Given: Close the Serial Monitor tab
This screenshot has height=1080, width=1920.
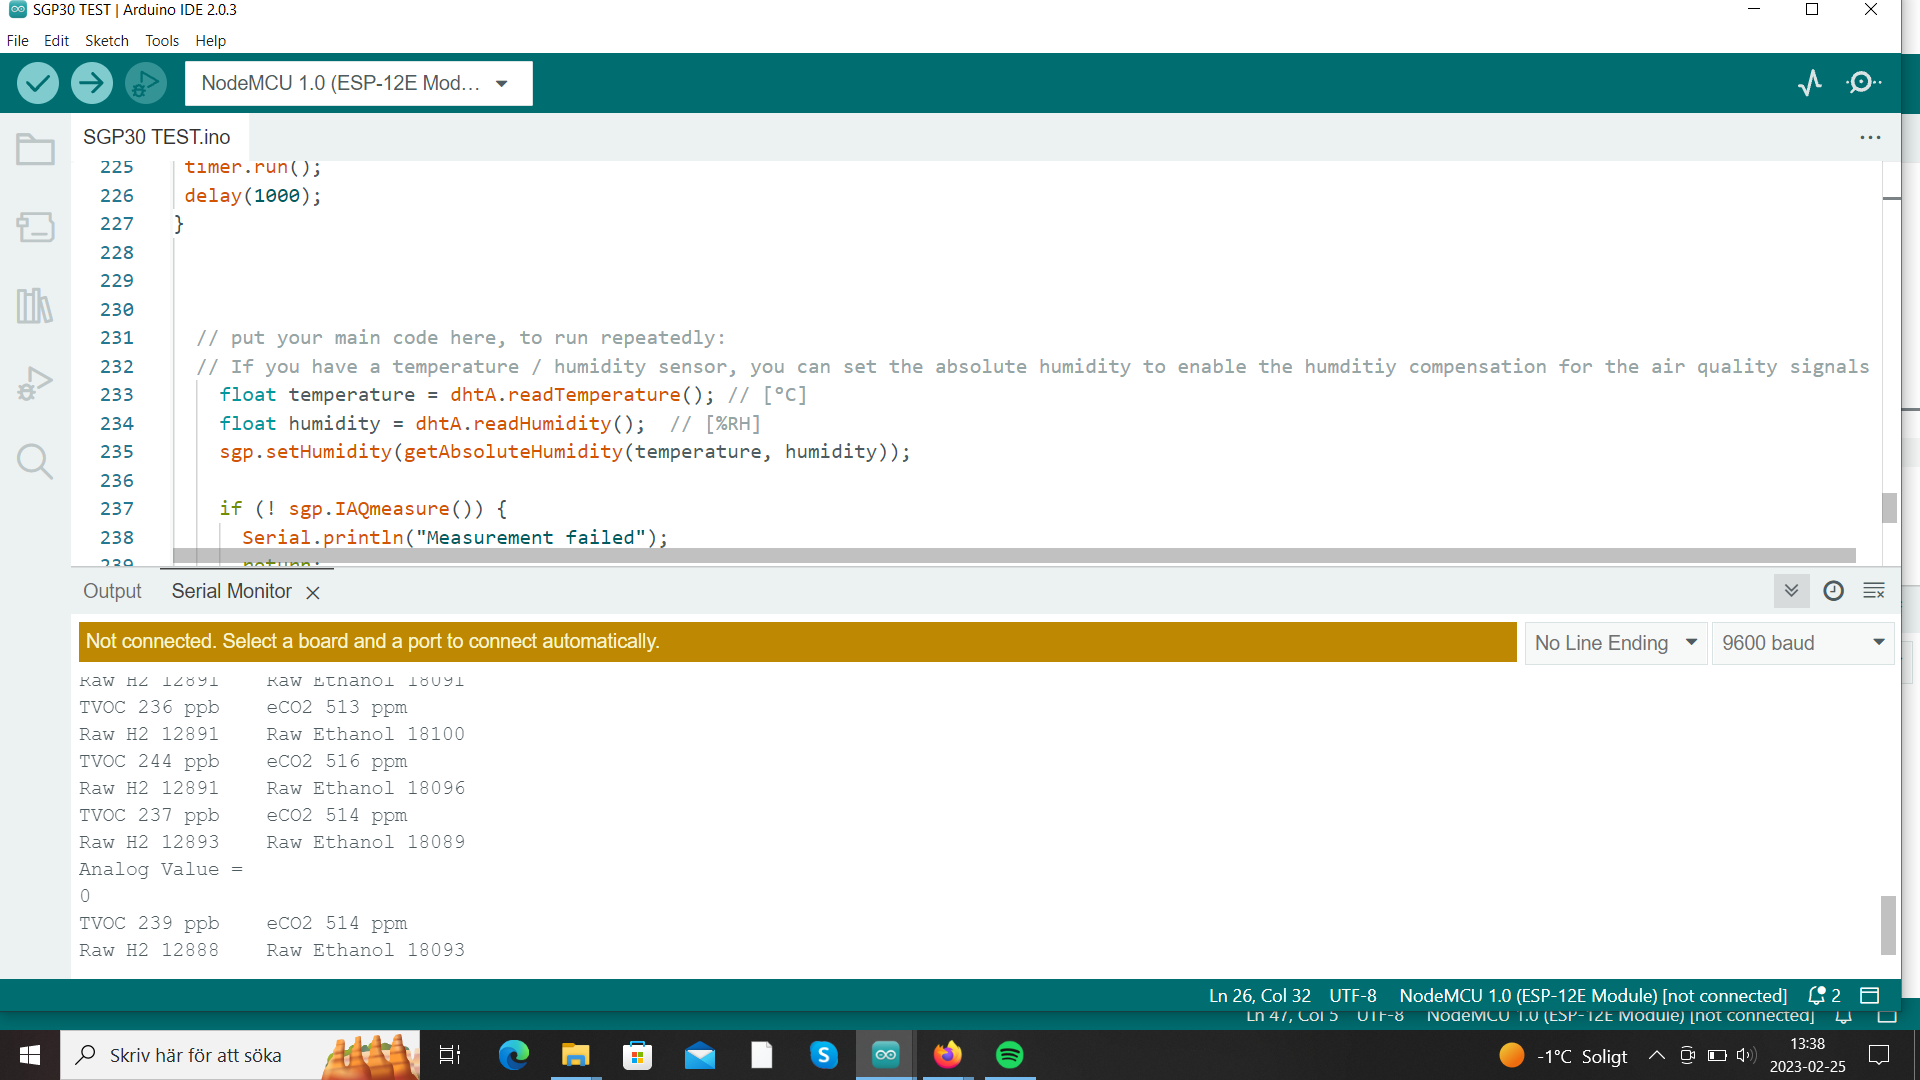Looking at the screenshot, I should coord(313,593).
